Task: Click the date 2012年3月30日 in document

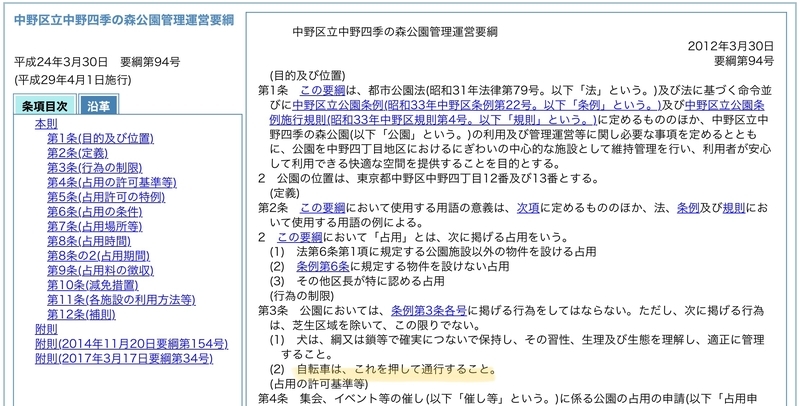Action: coord(731,46)
